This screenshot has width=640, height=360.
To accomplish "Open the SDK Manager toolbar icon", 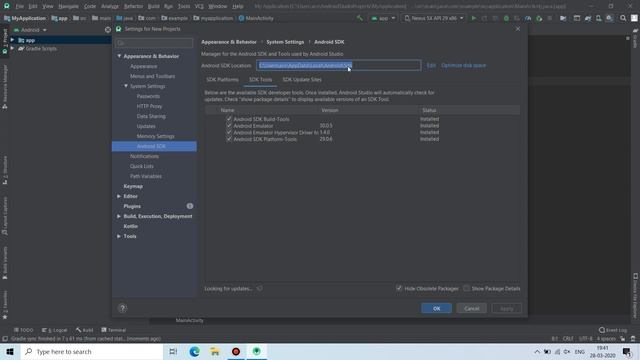I will [x=610, y=18].
